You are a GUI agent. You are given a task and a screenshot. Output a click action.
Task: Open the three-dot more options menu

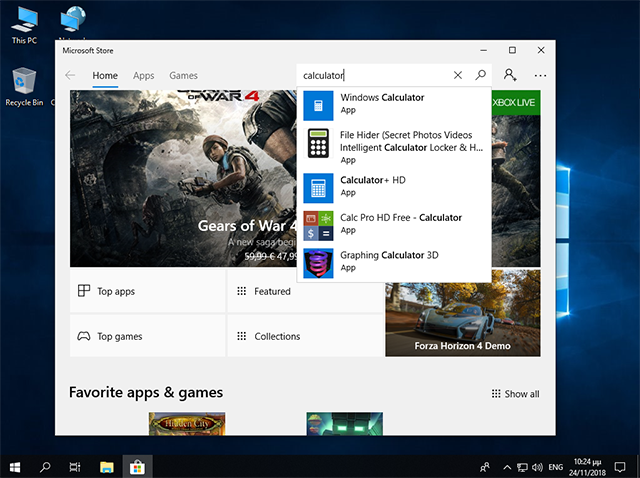[x=540, y=75]
